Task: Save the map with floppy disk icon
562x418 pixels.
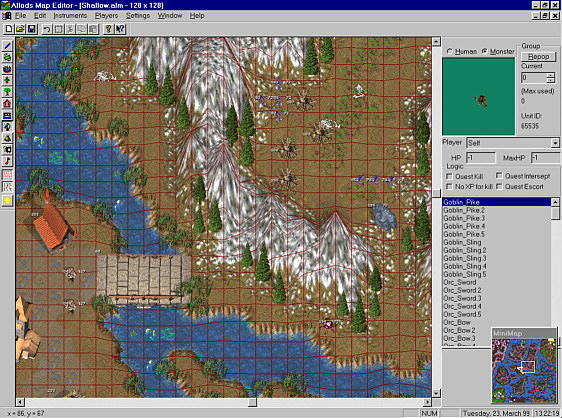Action: [32, 29]
